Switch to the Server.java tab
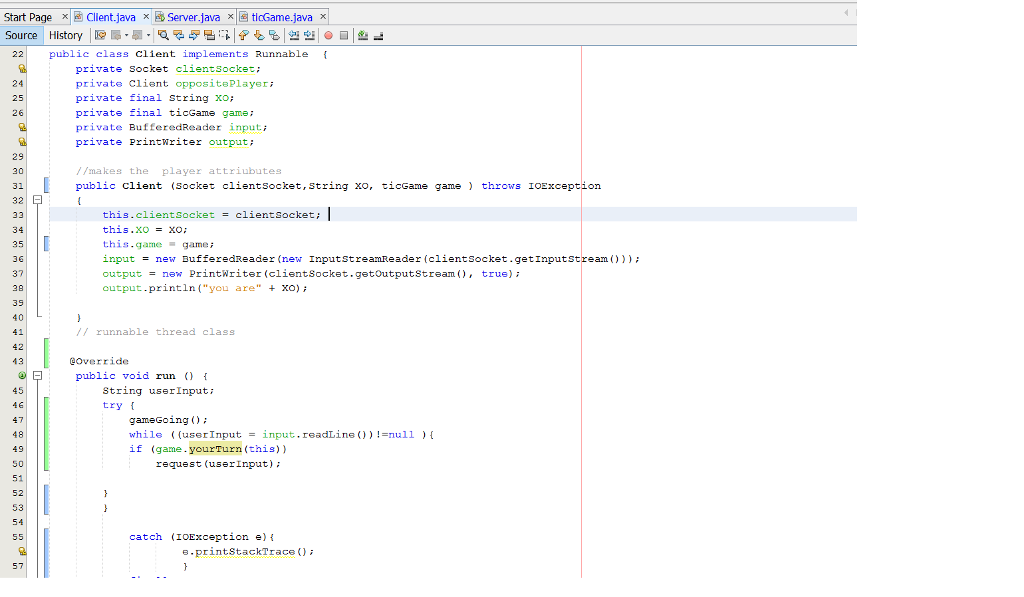1024x597 pixels. (192, 17)
